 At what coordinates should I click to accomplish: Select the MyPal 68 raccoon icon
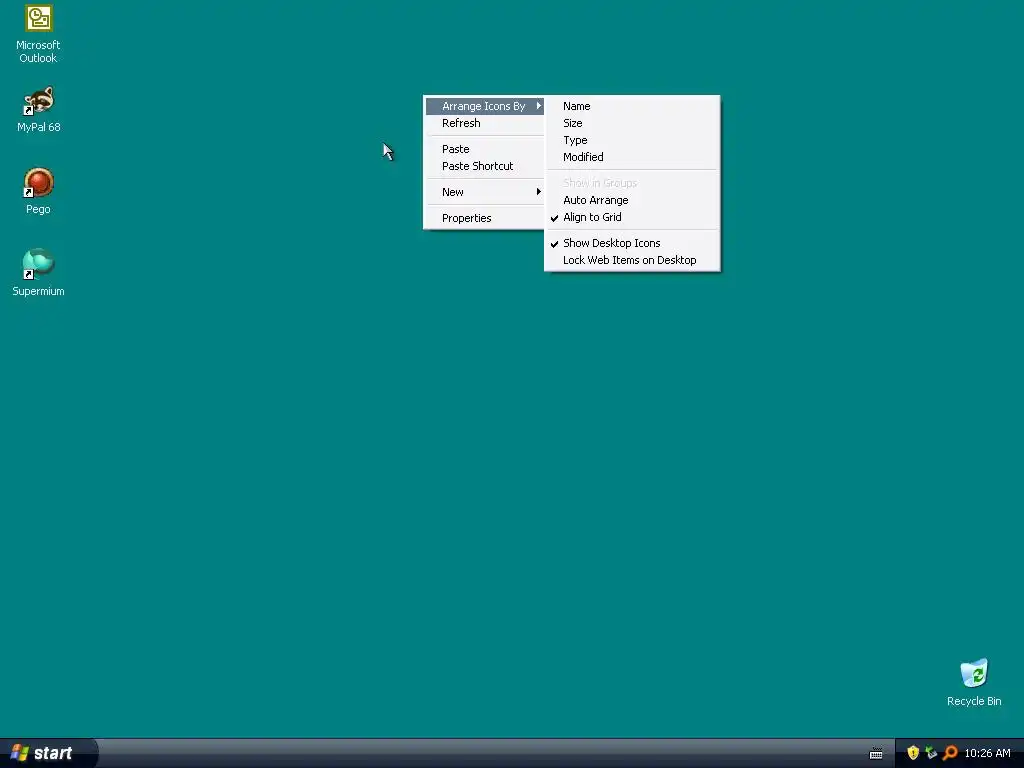pyautogui.click(x=39, y=109)
